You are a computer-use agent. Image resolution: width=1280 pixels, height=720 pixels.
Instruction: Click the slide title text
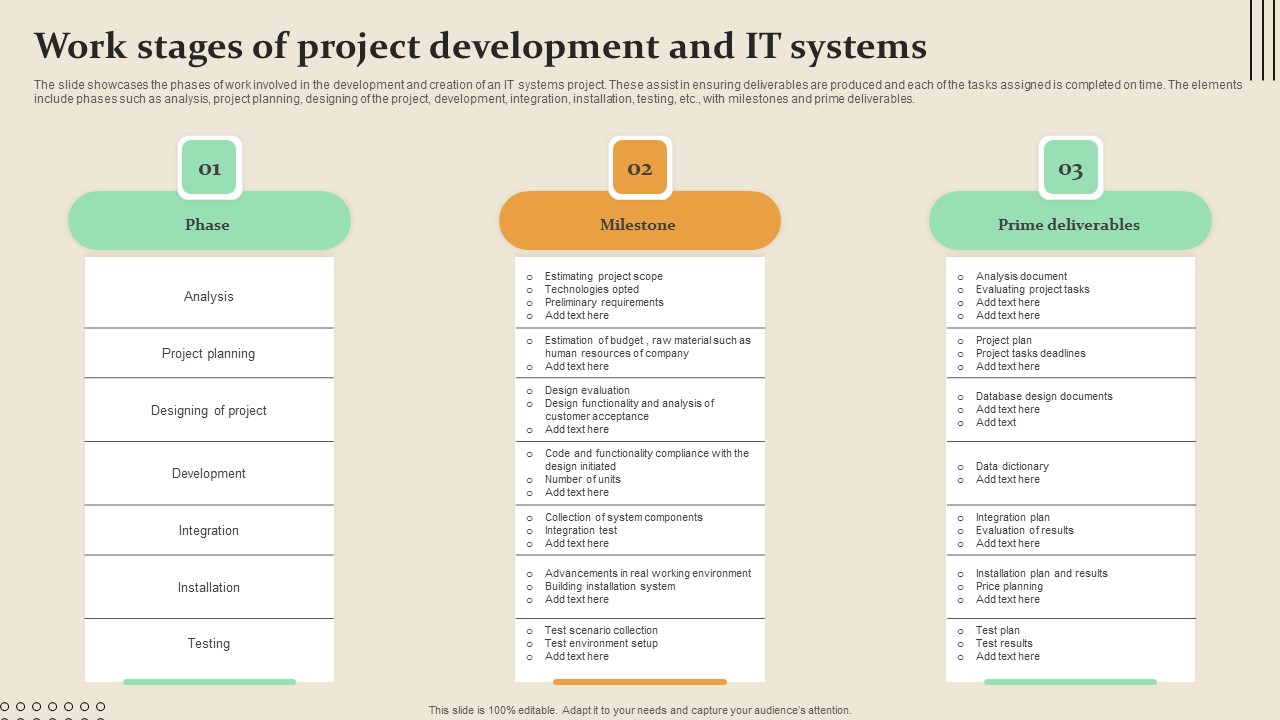pos(480,46)
